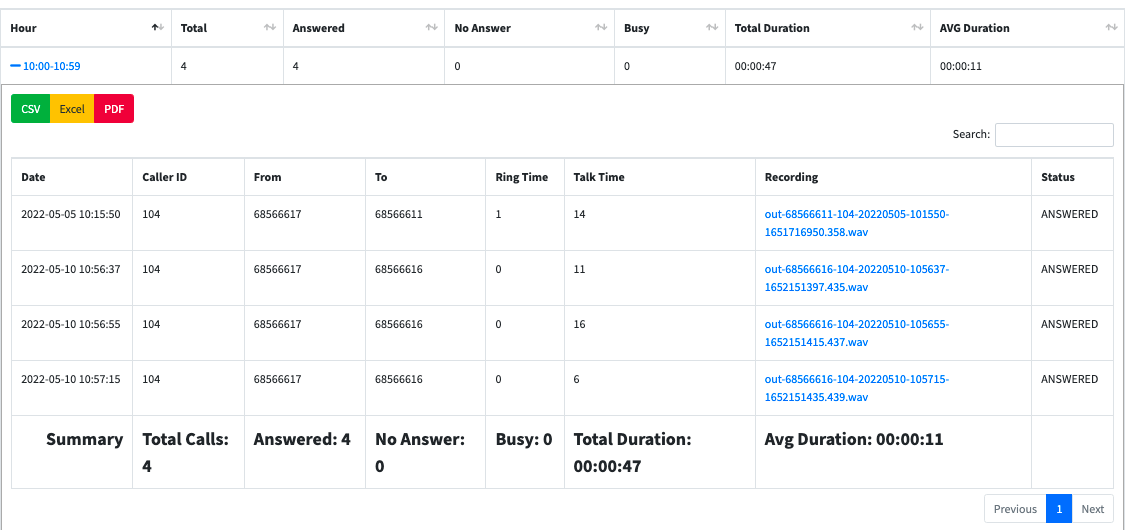Open recording out-68566616-104-20220510-105655 wav
The image size is (1130, 530).
[x=857, y=332]
